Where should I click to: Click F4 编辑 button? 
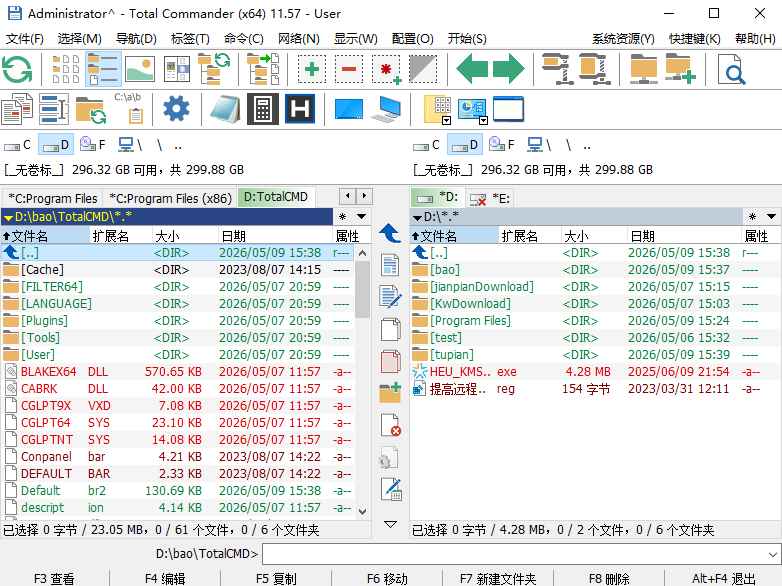coord(165,579)
